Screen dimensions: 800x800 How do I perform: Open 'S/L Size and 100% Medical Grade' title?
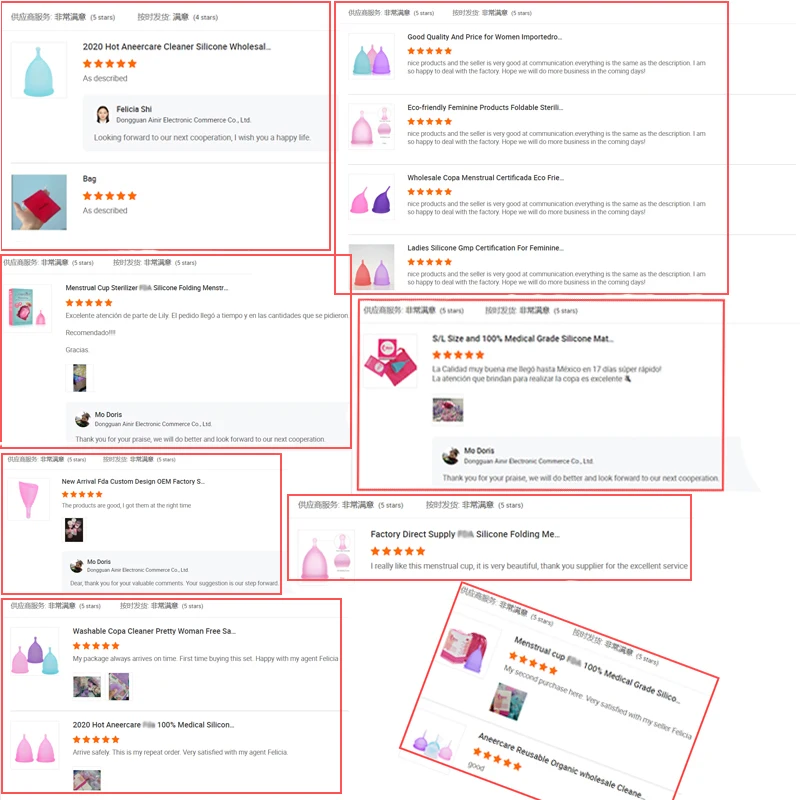pyautogui.click(x=522, y=339)
